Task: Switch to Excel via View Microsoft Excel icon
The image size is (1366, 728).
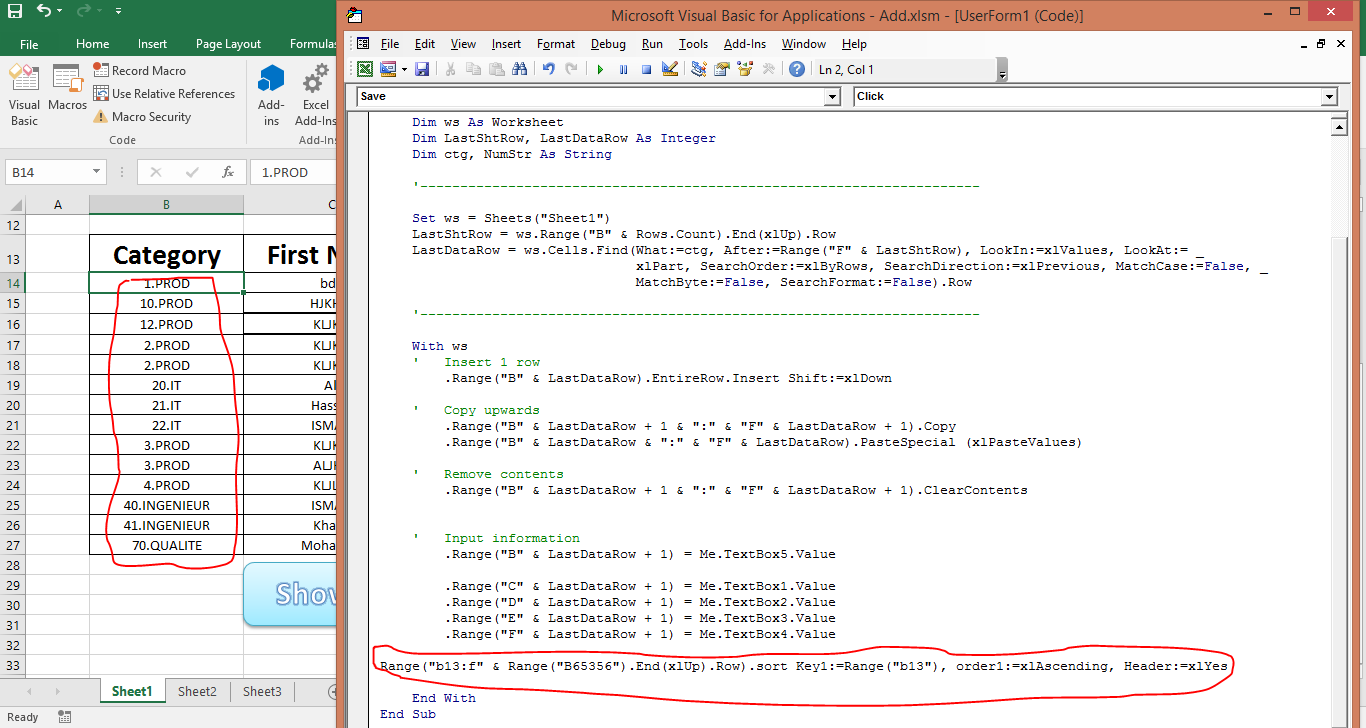Action: 365,69
